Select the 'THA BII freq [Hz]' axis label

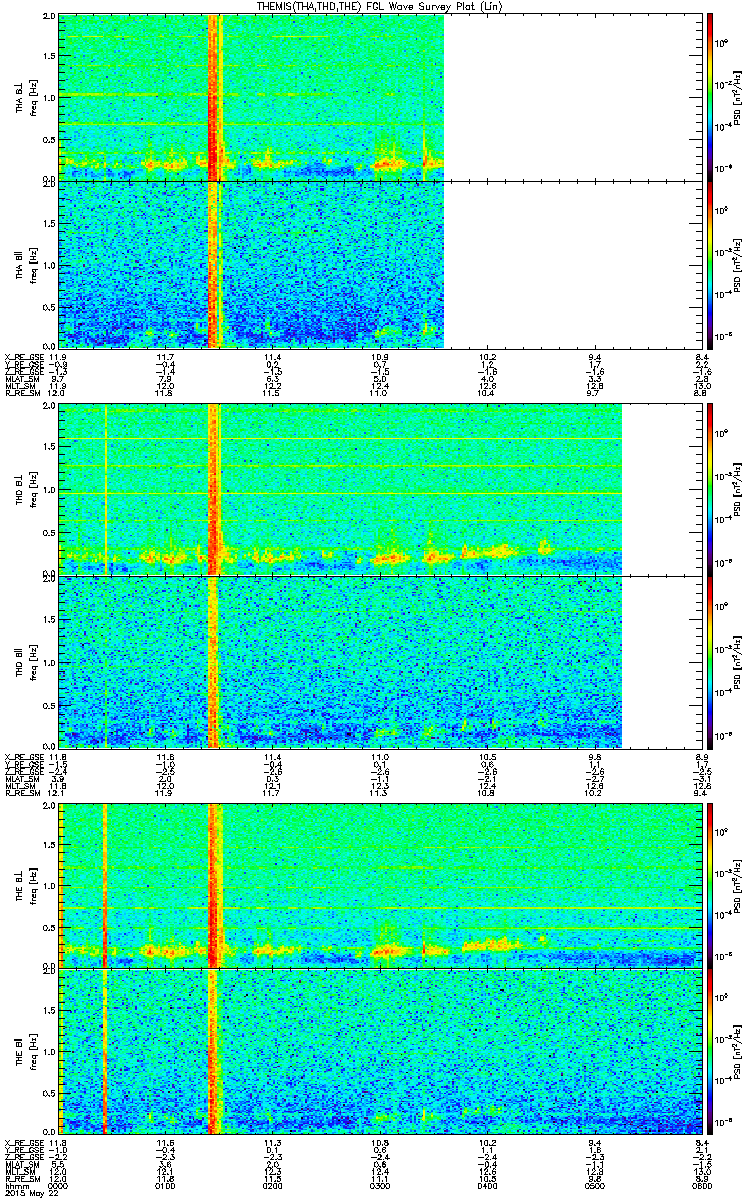(x=24, y=263)
